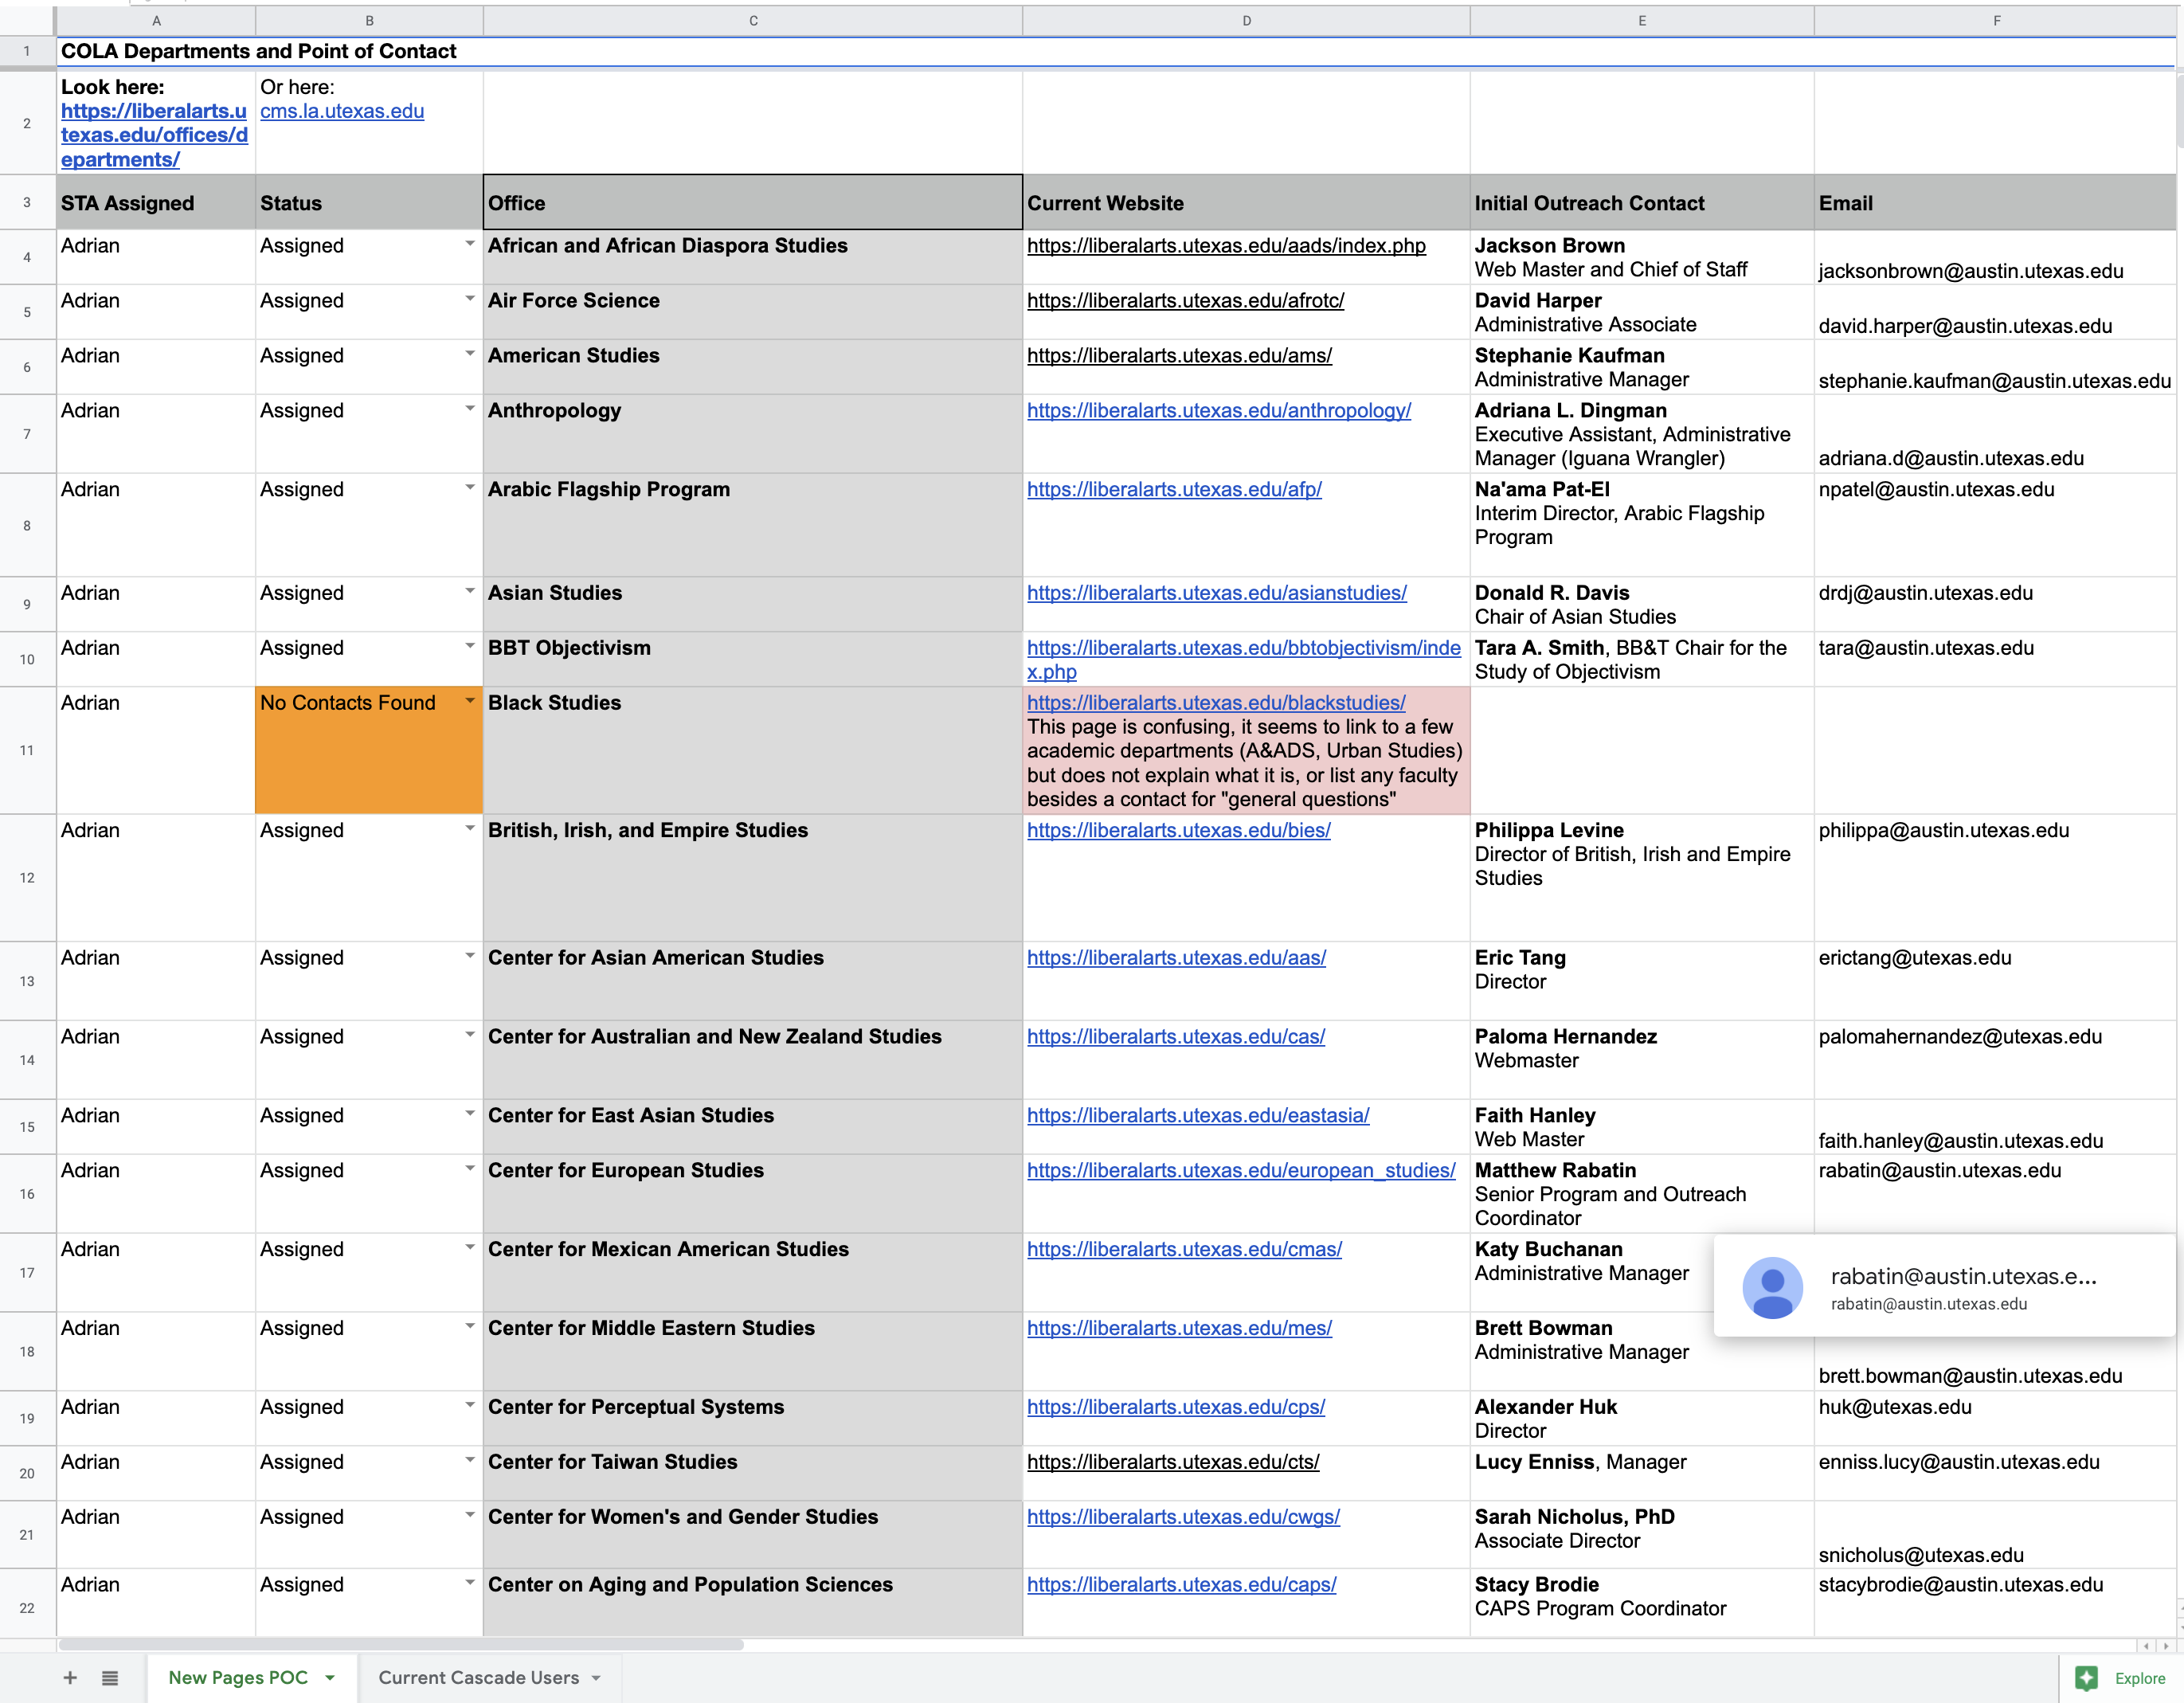Open Current Cascade Users tab menu arrow

[596, 1678]
